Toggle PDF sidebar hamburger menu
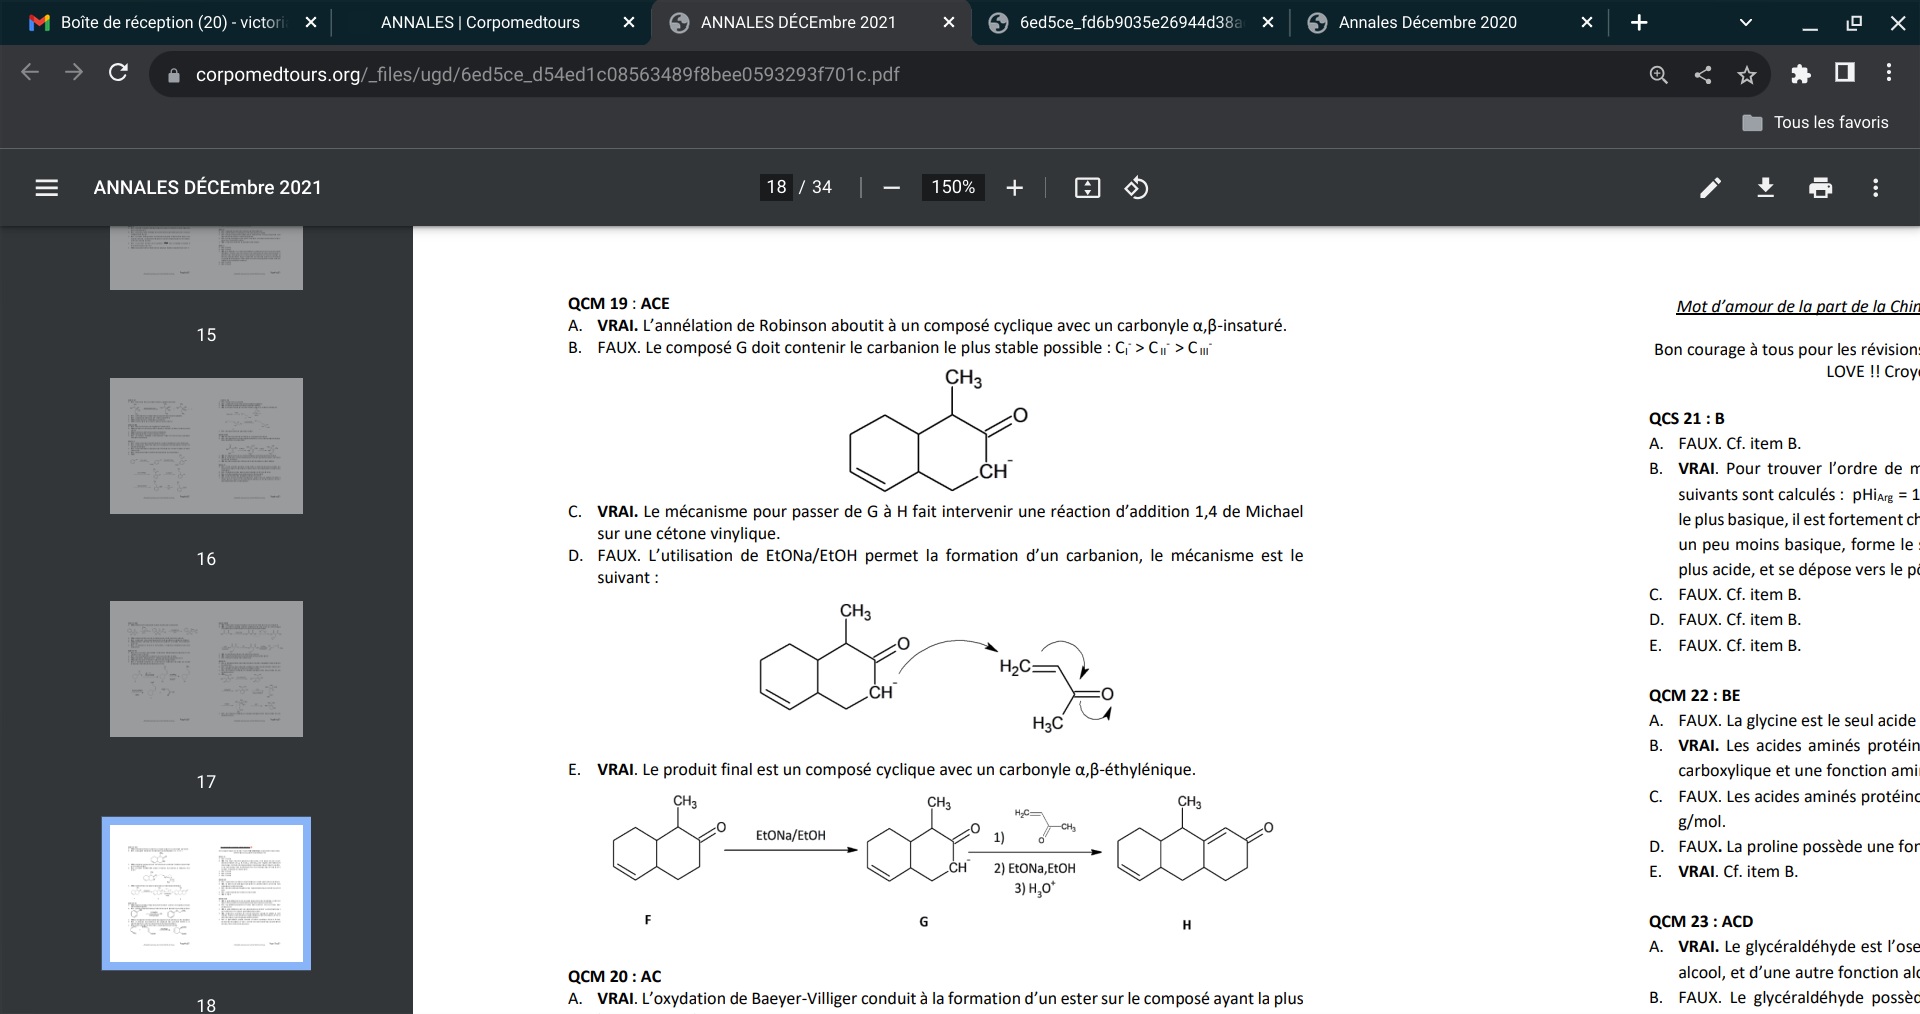1920x1014 pixels. pos(46,188)
